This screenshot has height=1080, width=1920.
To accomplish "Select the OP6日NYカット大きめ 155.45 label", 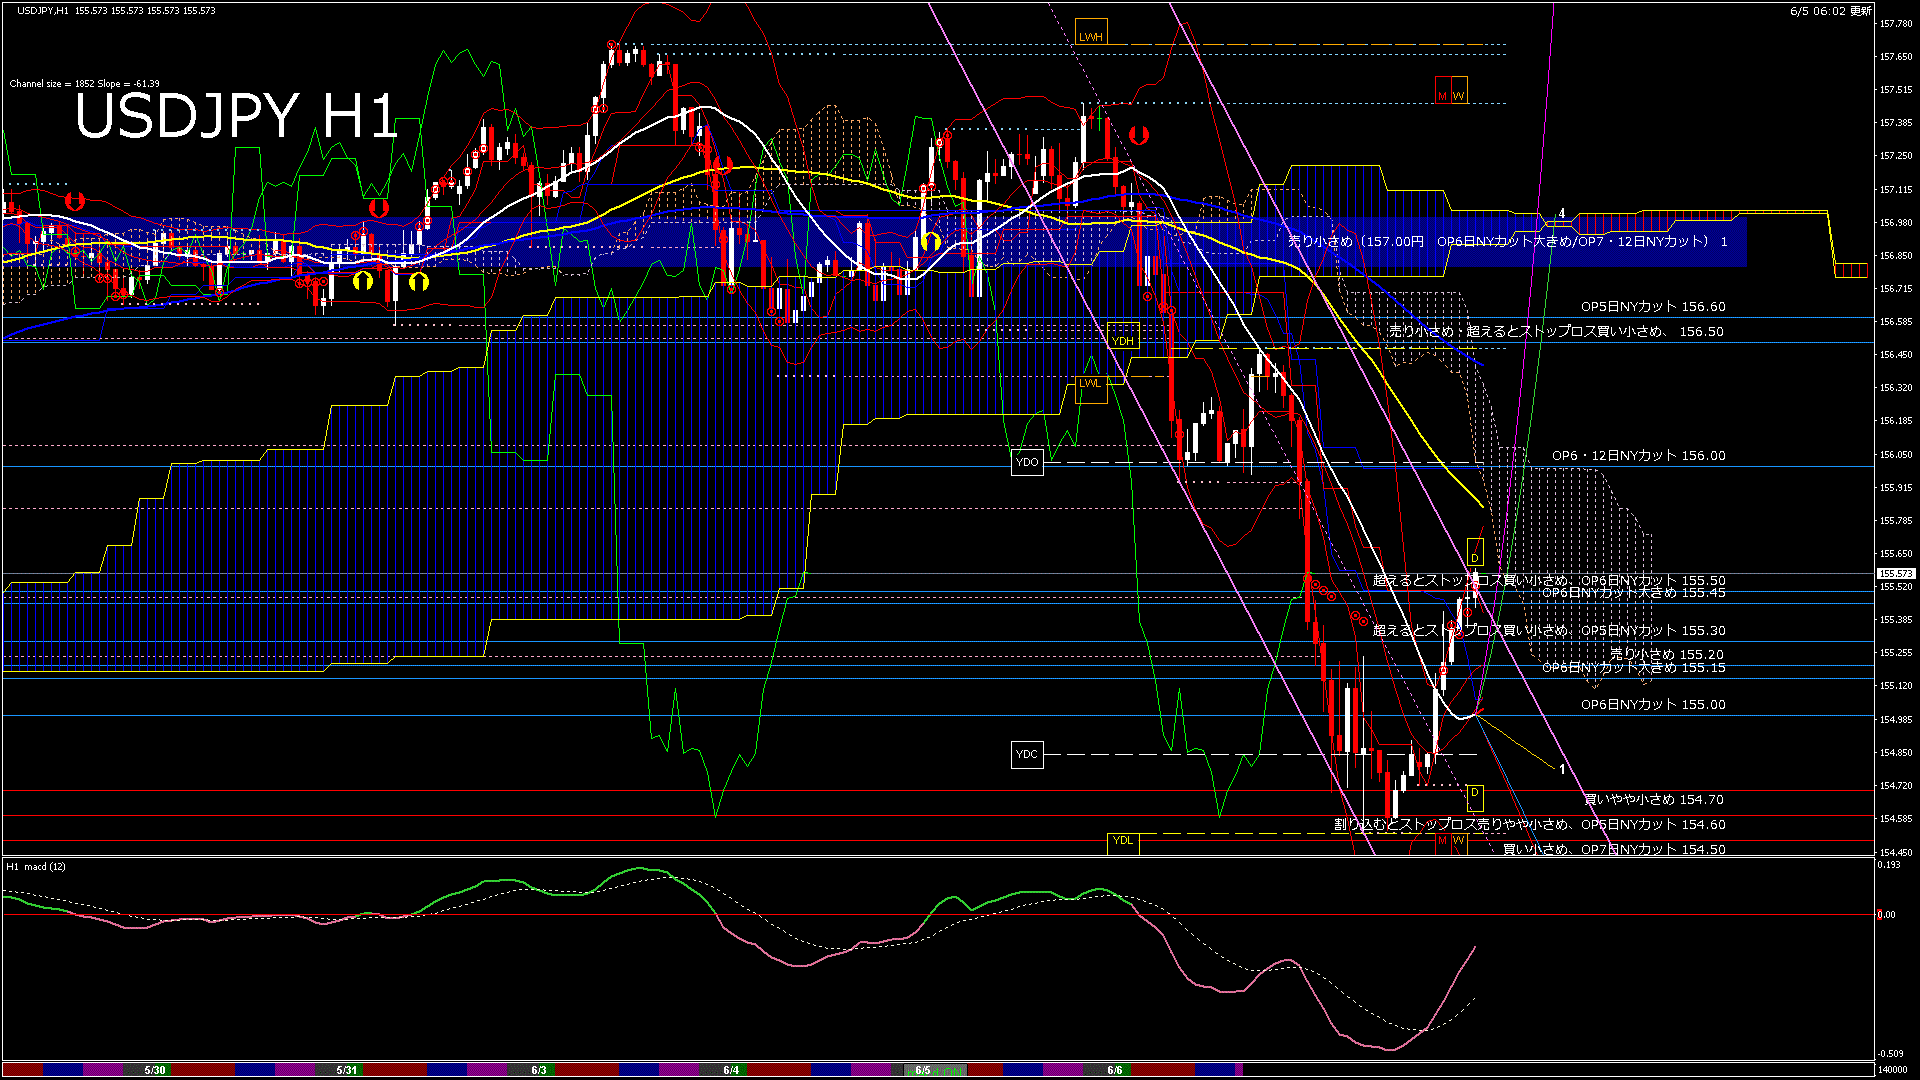I will pyautogui.click(x=1634, y=593).
